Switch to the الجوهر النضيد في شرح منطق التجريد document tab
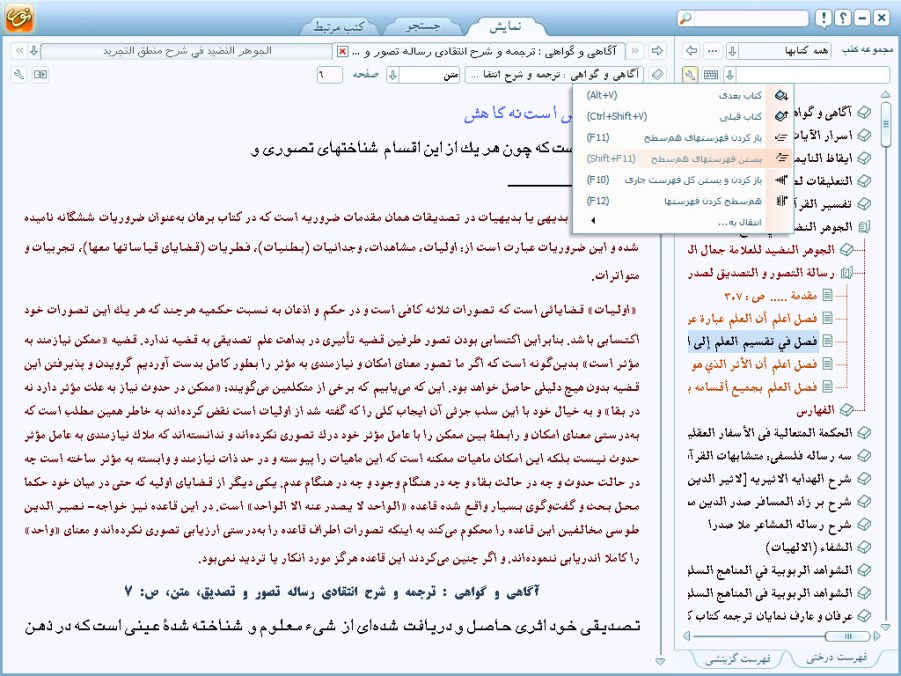This screenshot has height=676, width=901. [x=187, y=51]
